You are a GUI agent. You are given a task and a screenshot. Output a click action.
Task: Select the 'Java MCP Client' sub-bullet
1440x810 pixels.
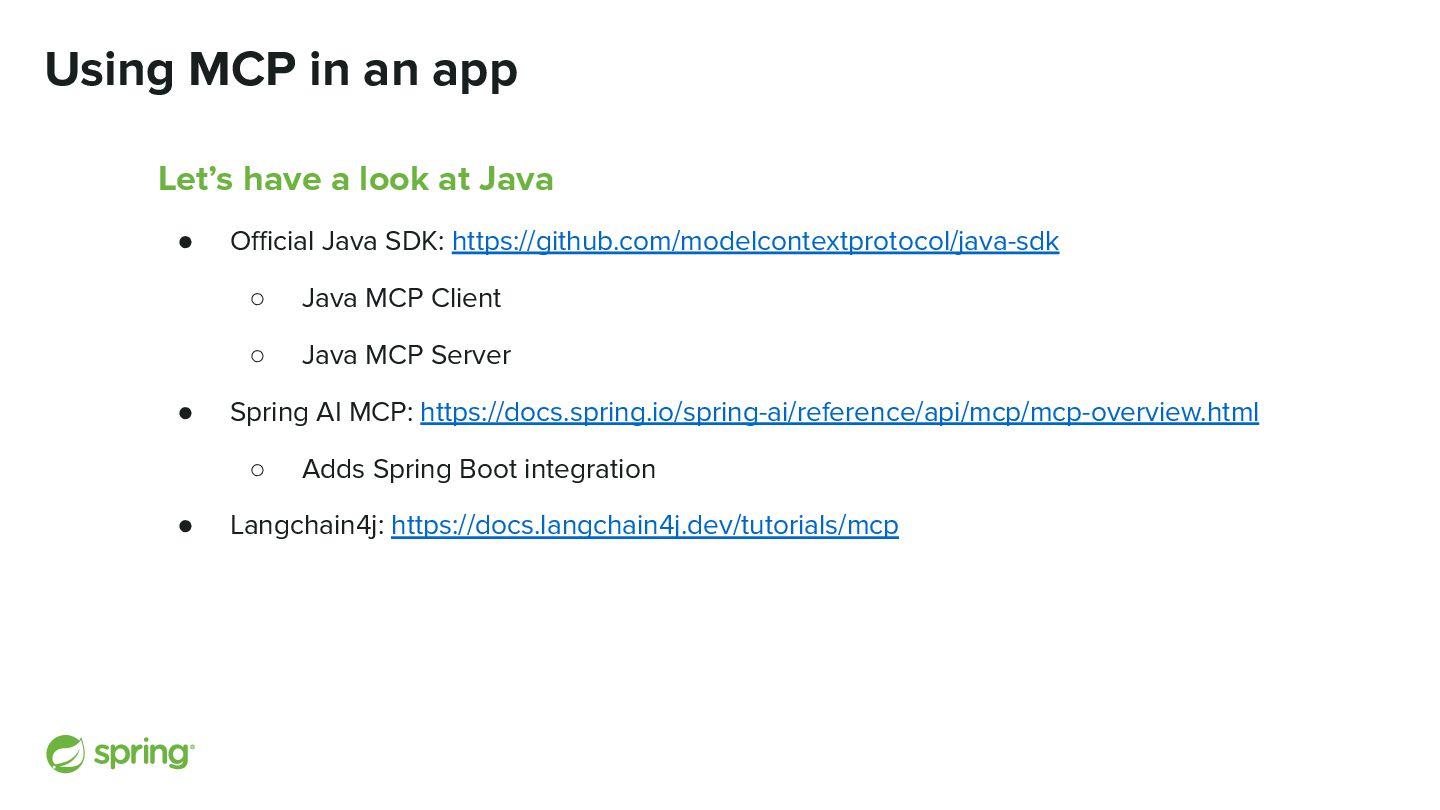coord(401,298)
